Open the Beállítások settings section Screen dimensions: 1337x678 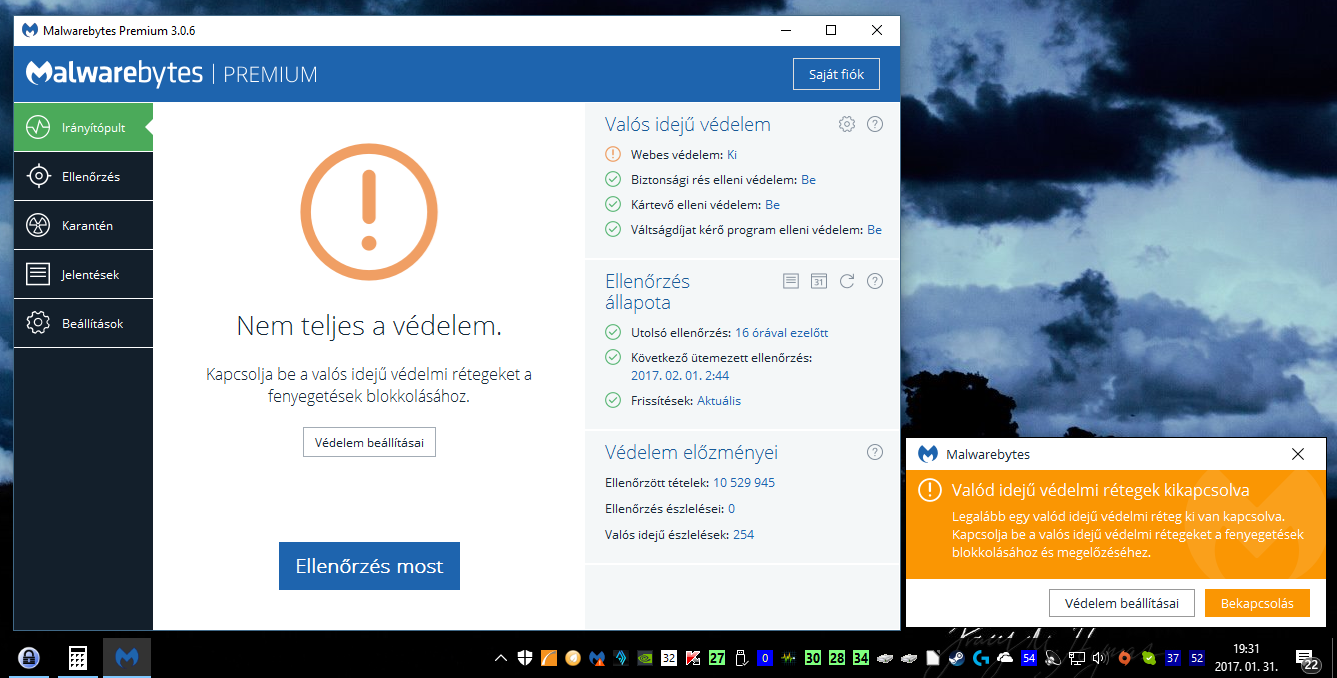[x=83, y=323]
